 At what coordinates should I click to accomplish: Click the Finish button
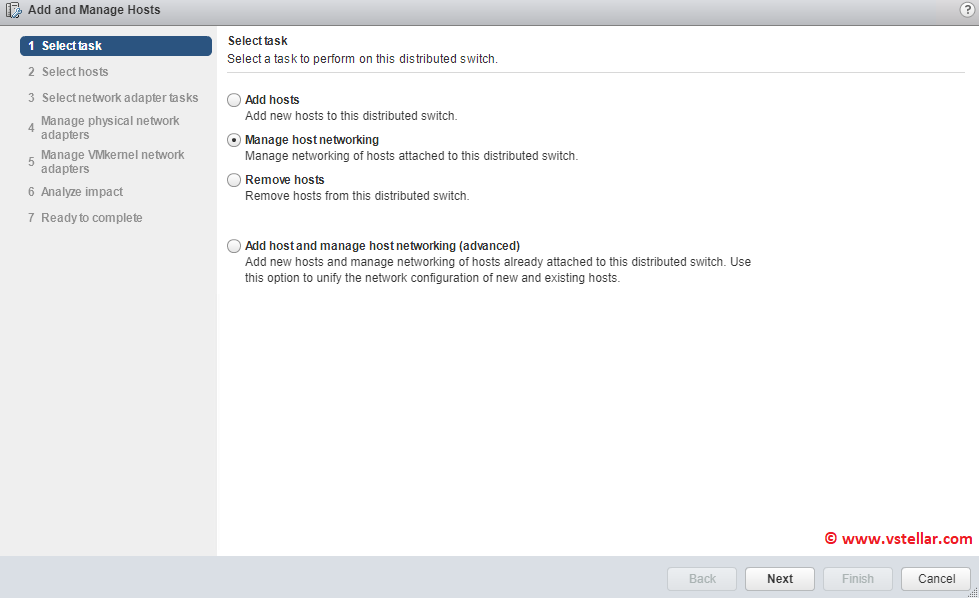click(858, 579)
